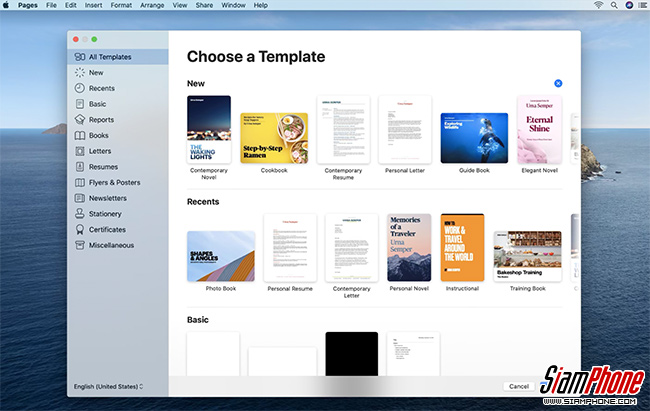Image resolution: width=650 pixels, height=411 pixels.
Task: Pick the Personal Letter template
Action: pos(405,129)
